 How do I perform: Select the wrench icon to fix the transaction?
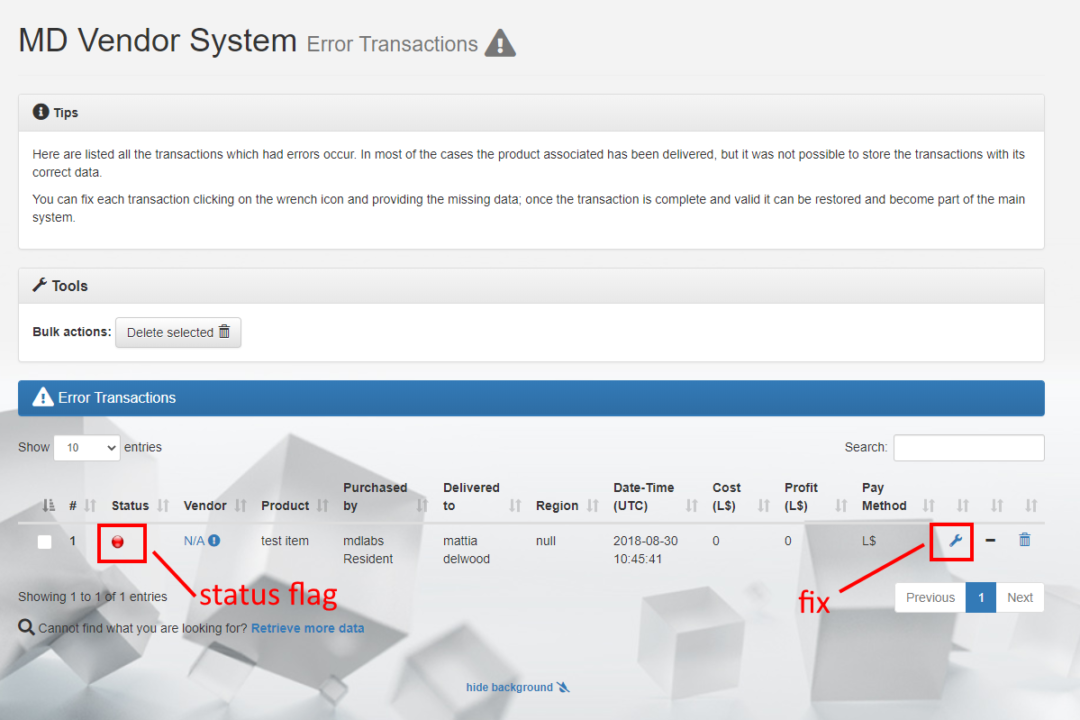pos(953,540)
